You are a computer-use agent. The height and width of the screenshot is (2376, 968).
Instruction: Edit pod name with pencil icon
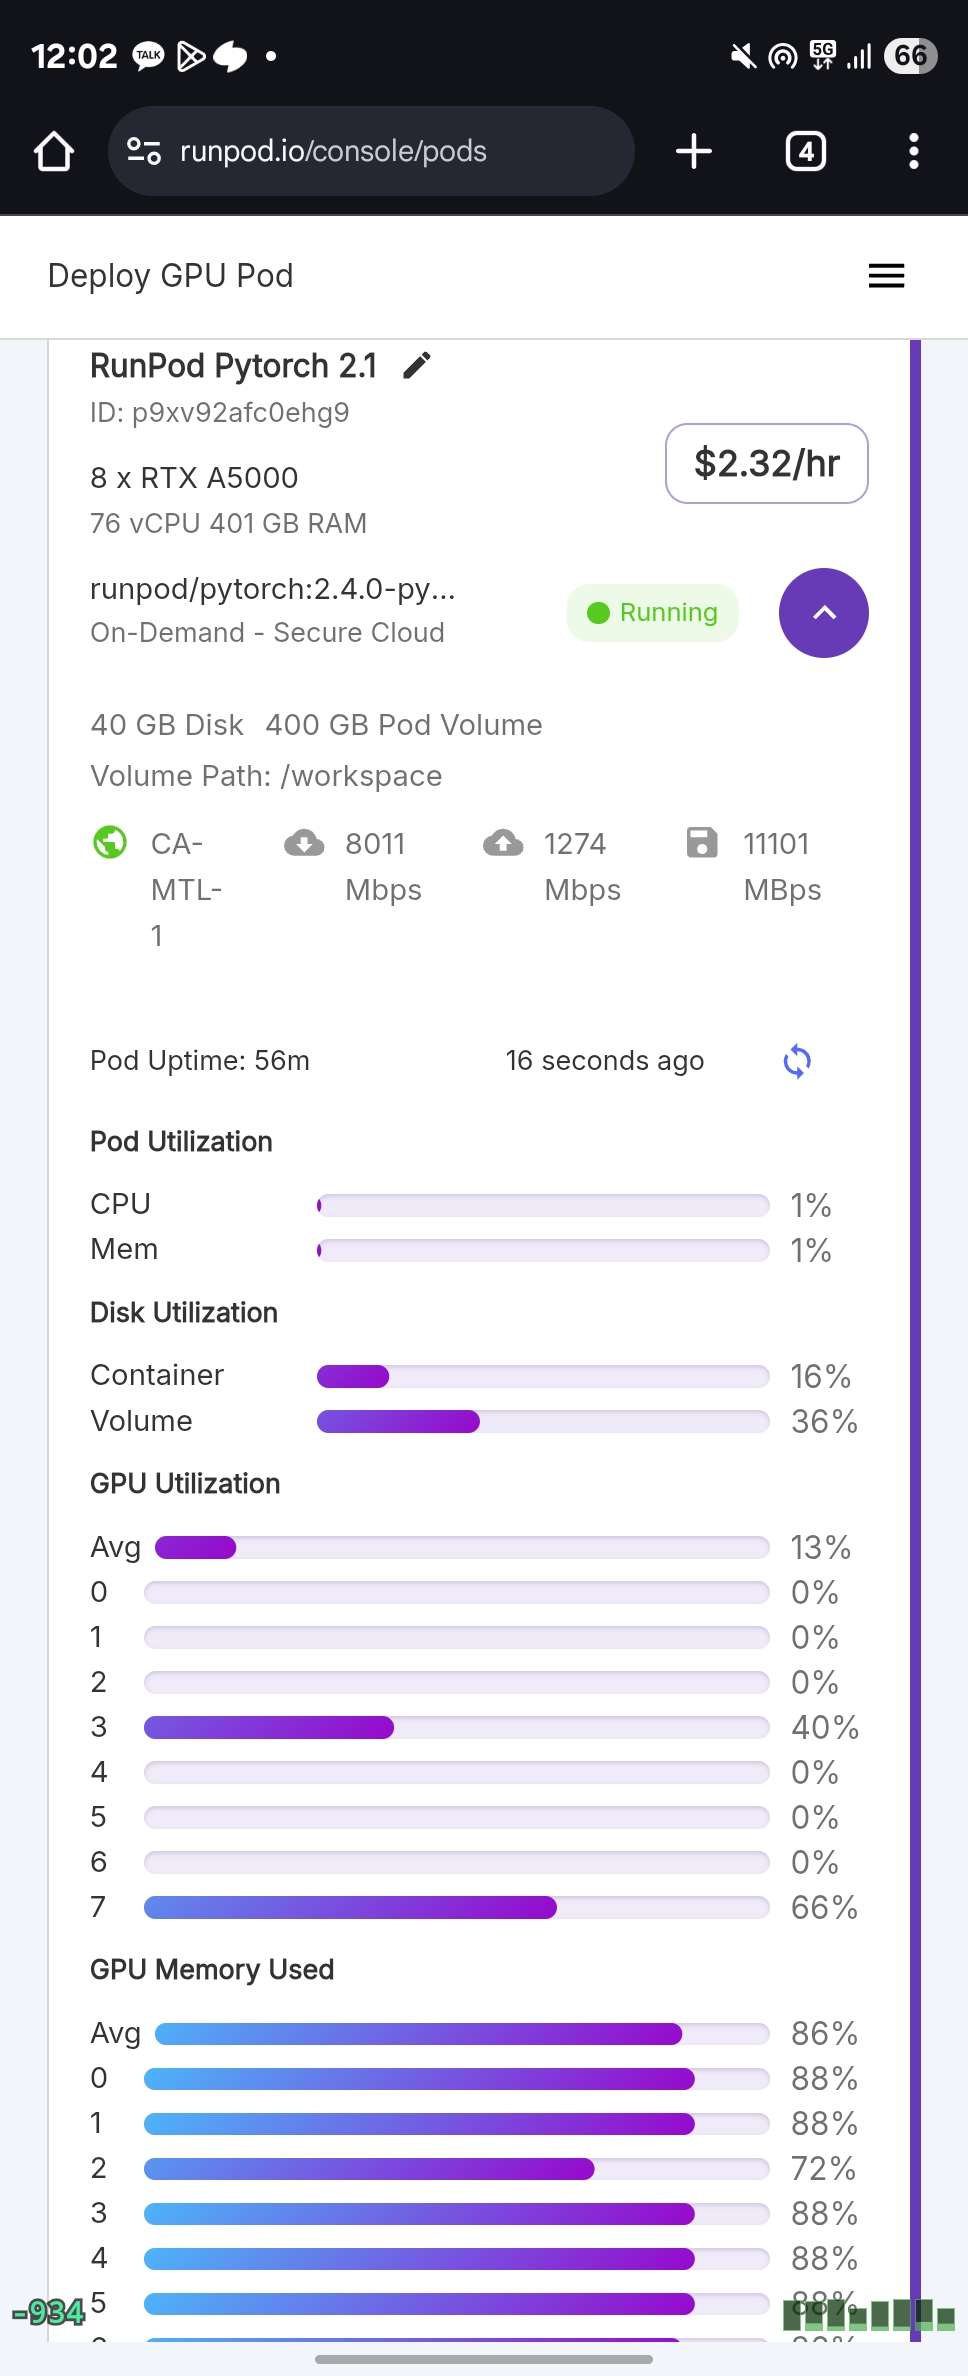(417, 366)
